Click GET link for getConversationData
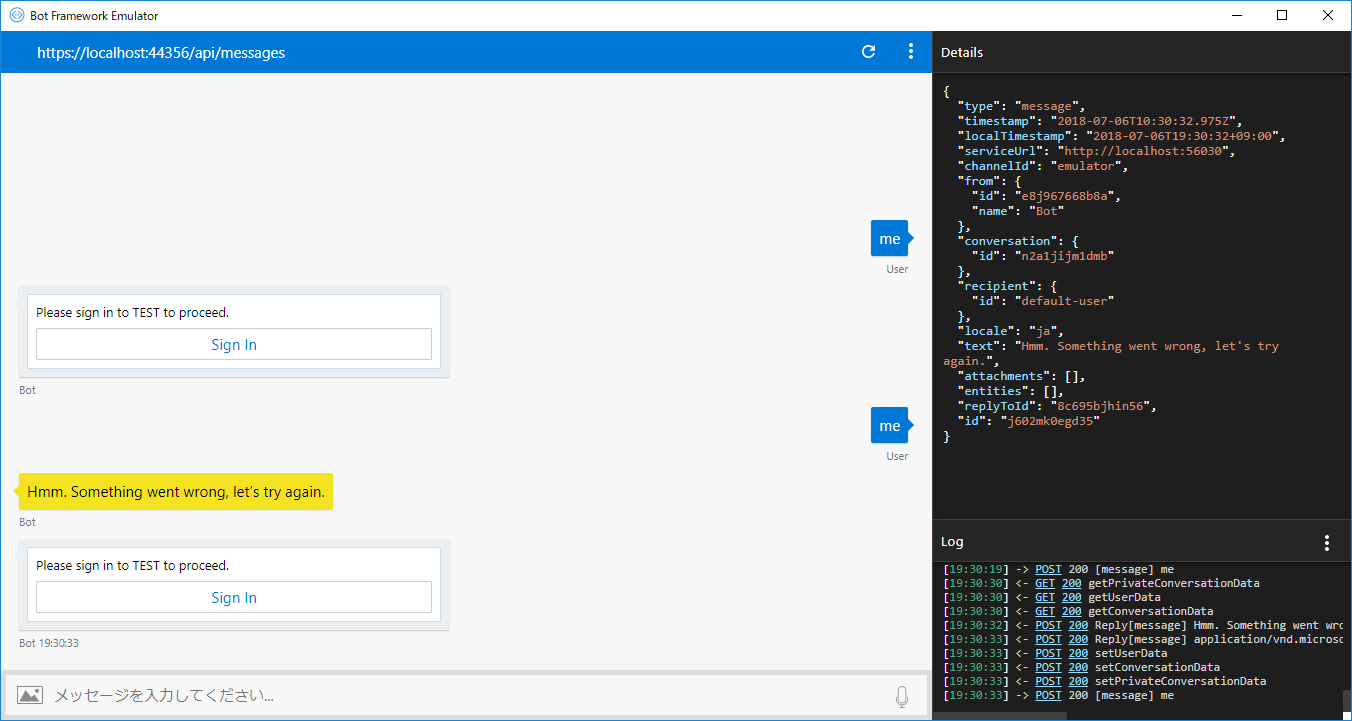Viewport: 1352px width, 721px height. point(1045,611)
